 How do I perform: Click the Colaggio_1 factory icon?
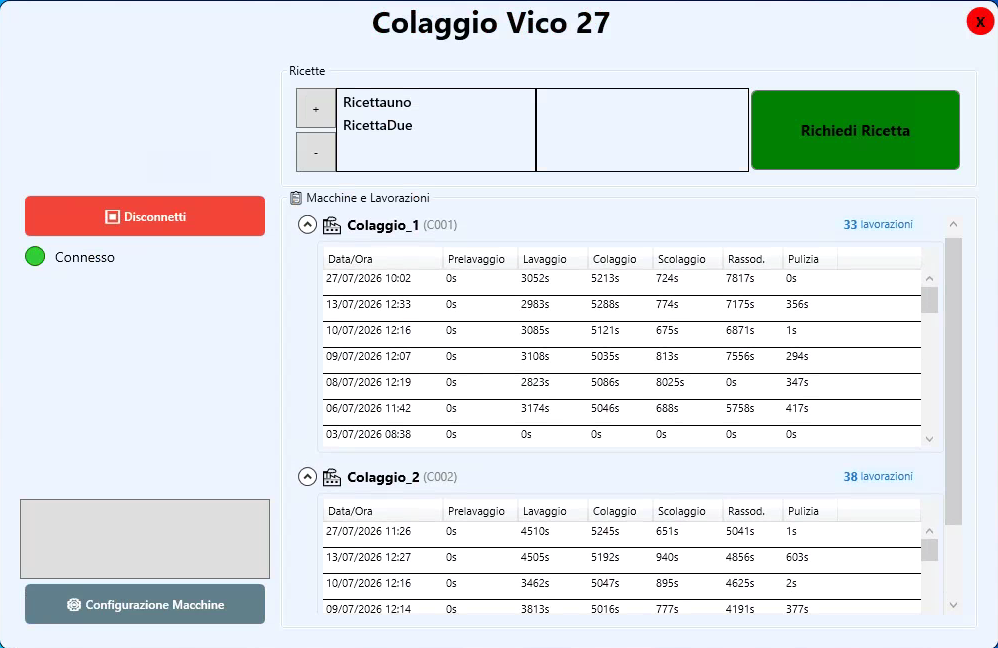[332, 225]
